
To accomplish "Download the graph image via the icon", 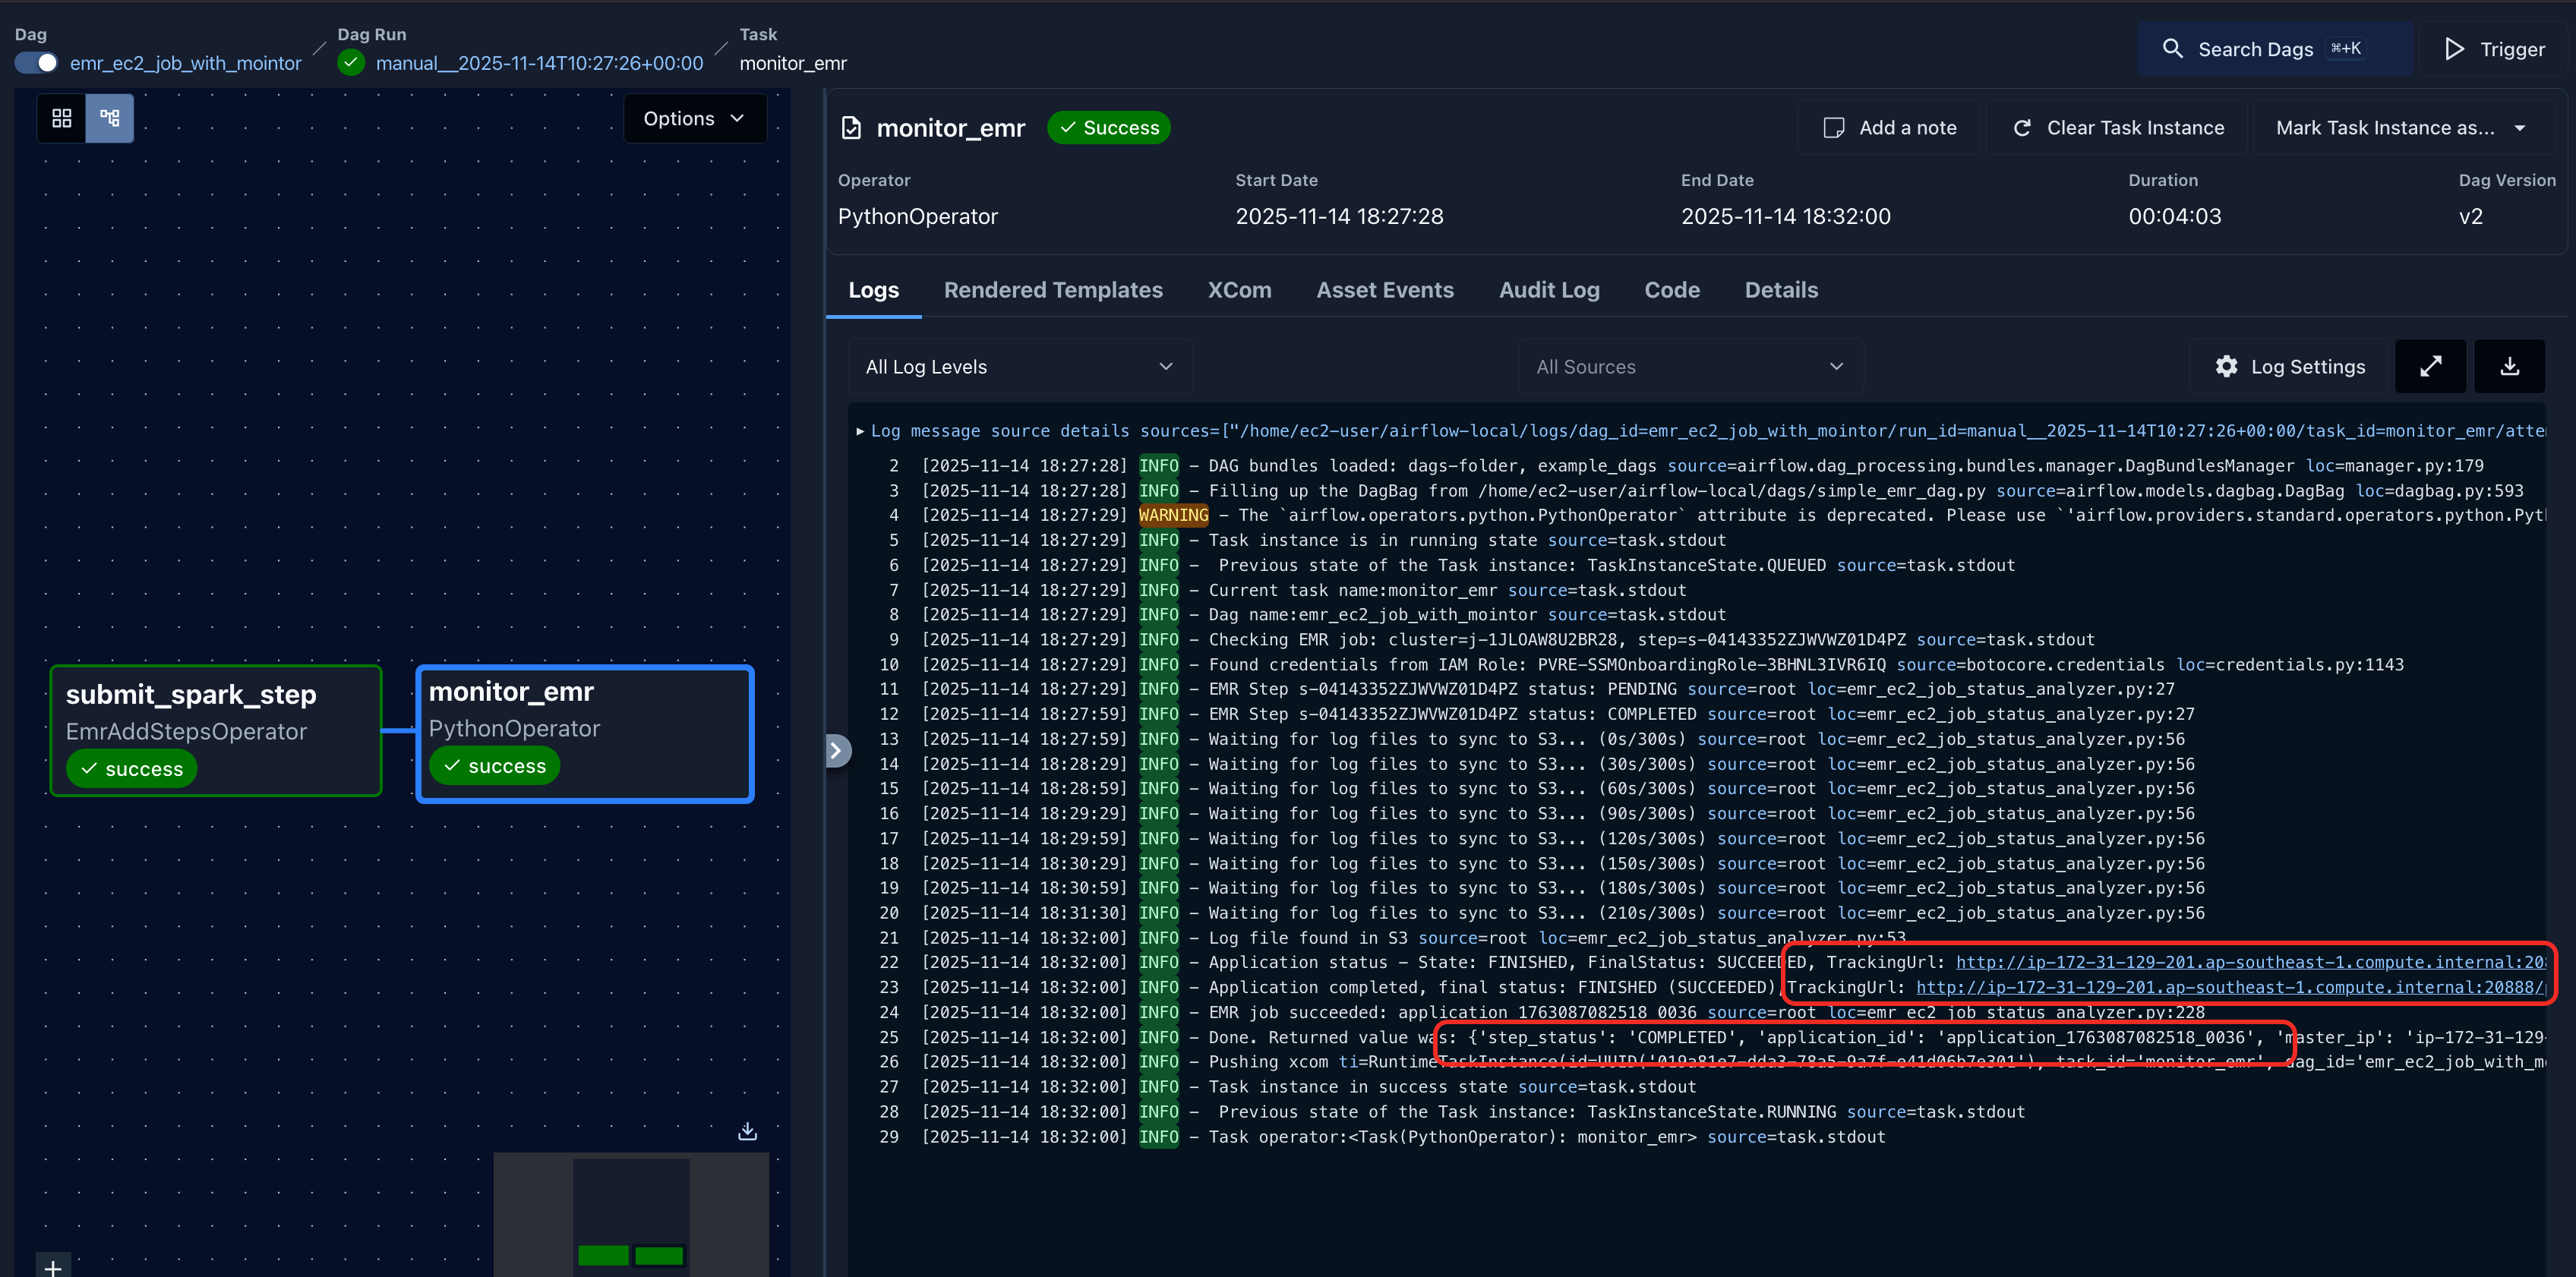I will (747, 1131).
